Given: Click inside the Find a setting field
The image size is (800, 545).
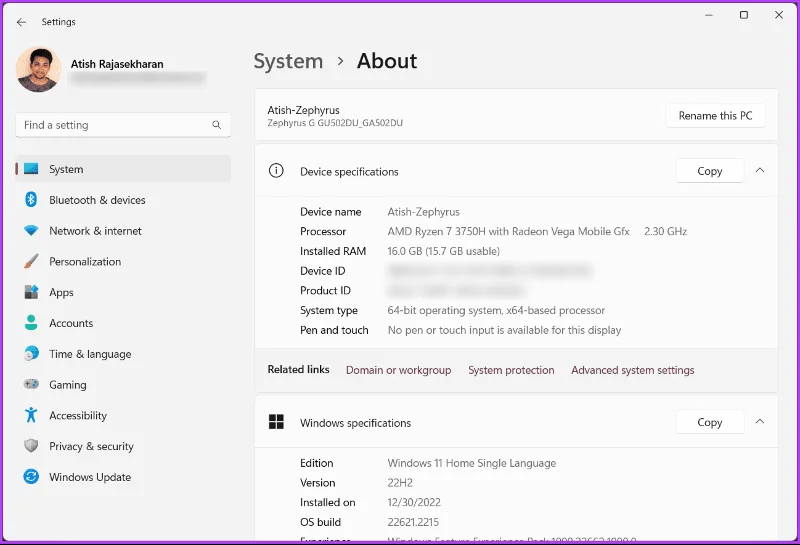Looking at the screenshot, I should pos(123,125).
